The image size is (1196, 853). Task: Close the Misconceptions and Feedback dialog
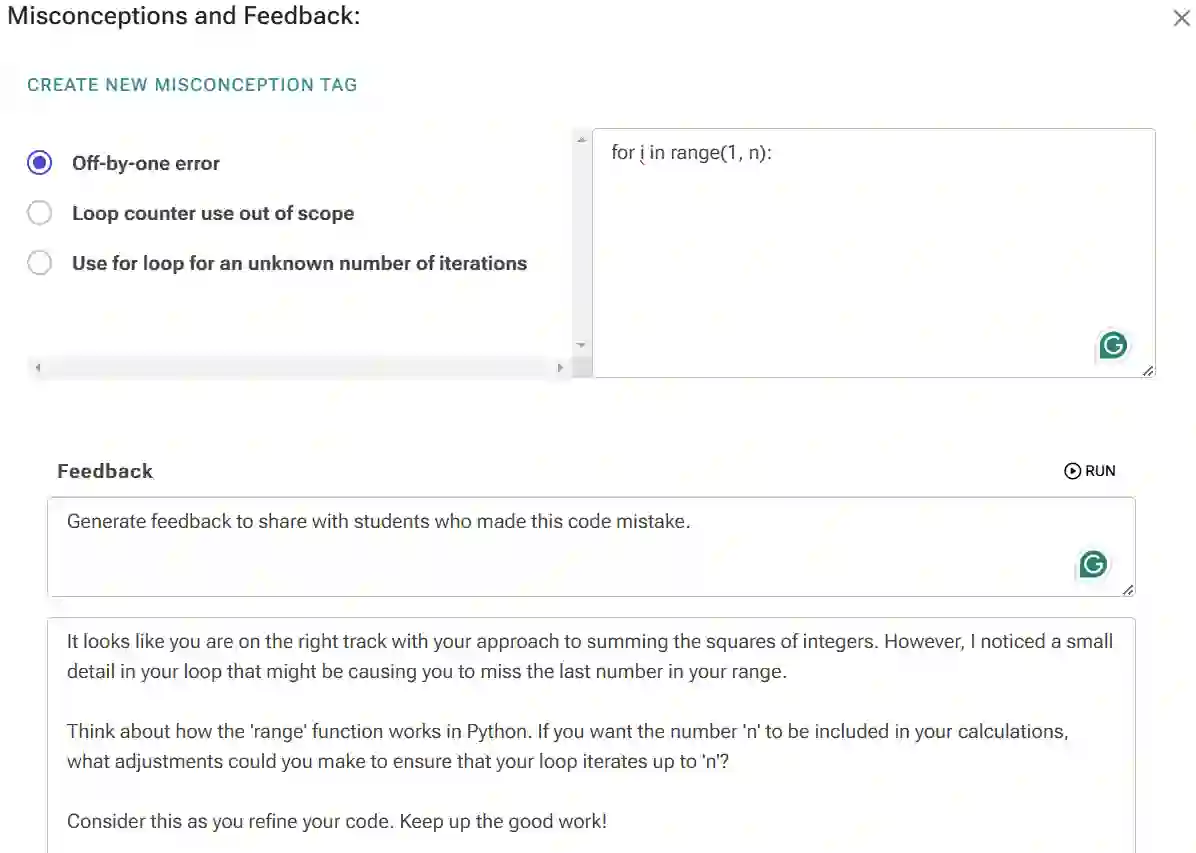tap(1181, 18)
